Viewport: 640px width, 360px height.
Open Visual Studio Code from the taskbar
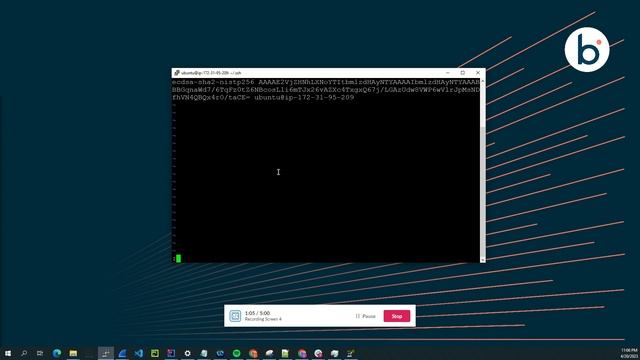[138, 353]
